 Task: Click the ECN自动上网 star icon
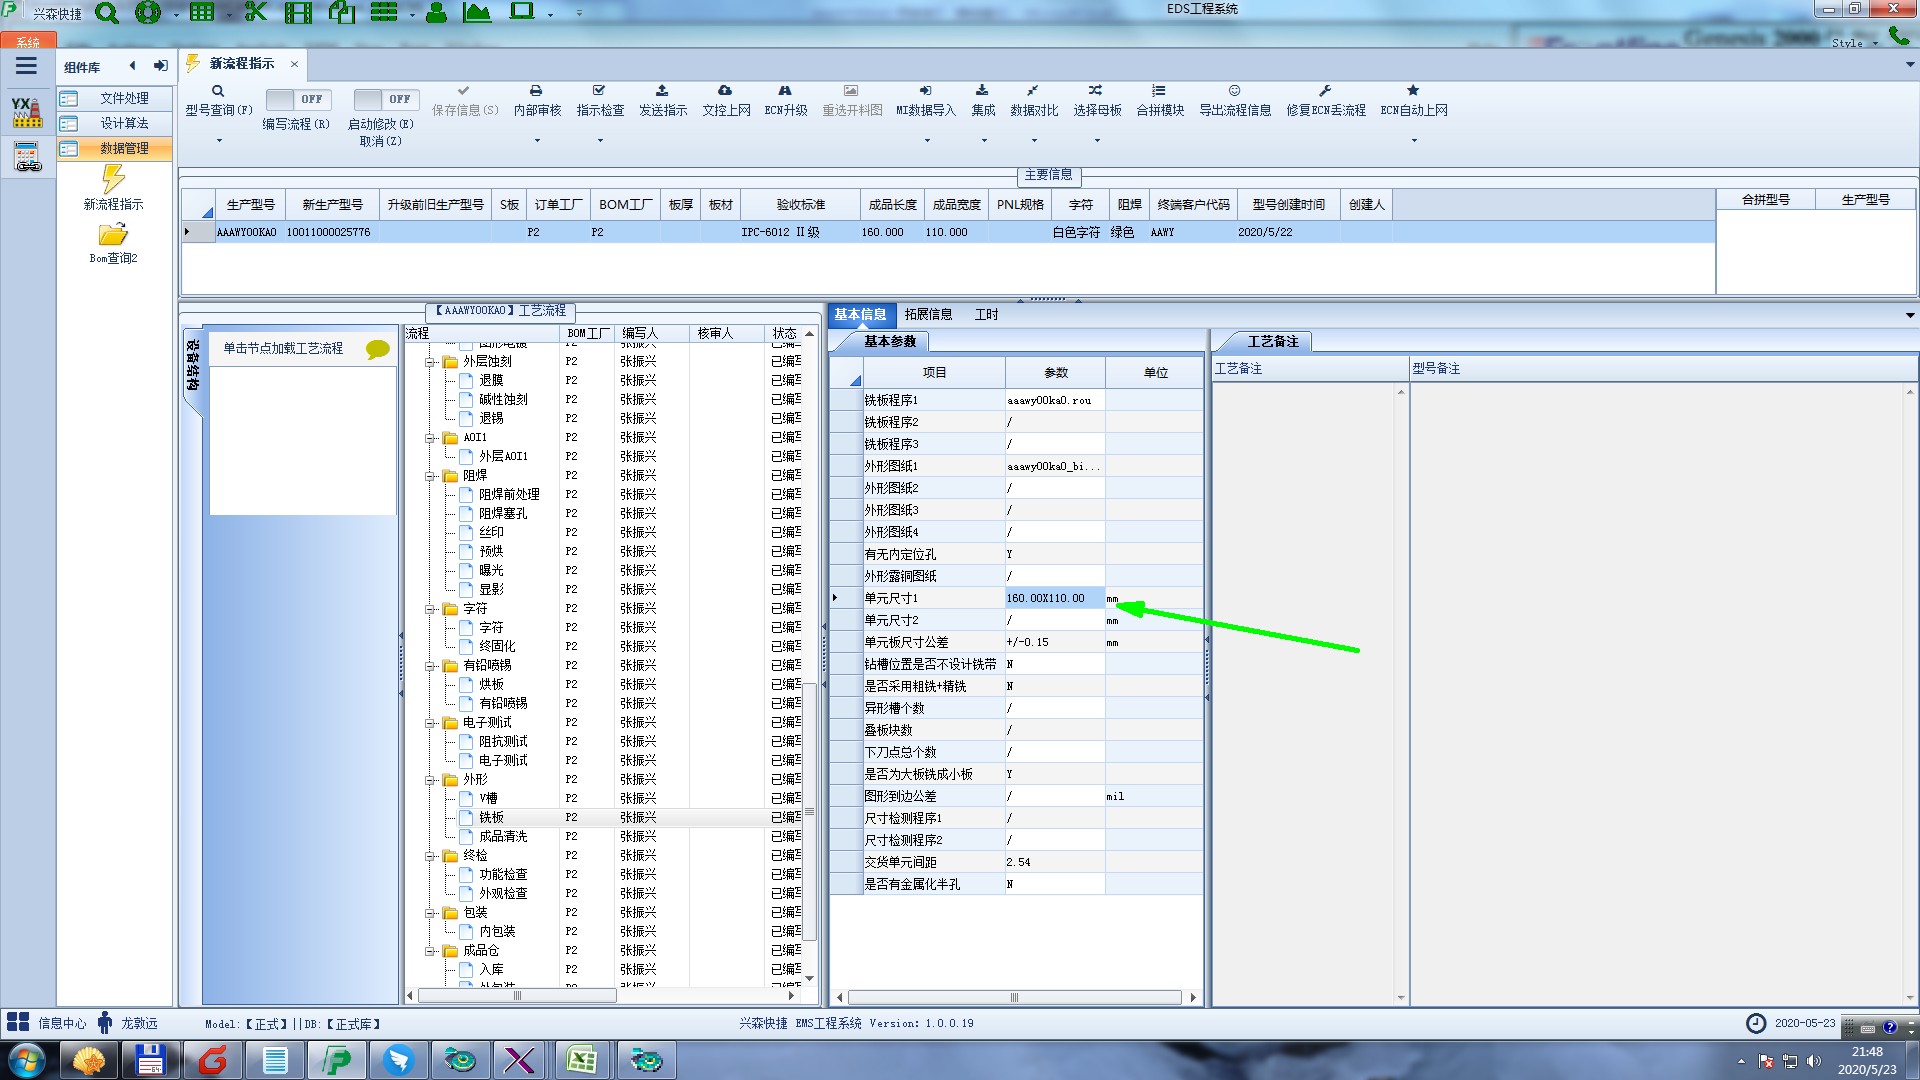(x=1413, y=91)
